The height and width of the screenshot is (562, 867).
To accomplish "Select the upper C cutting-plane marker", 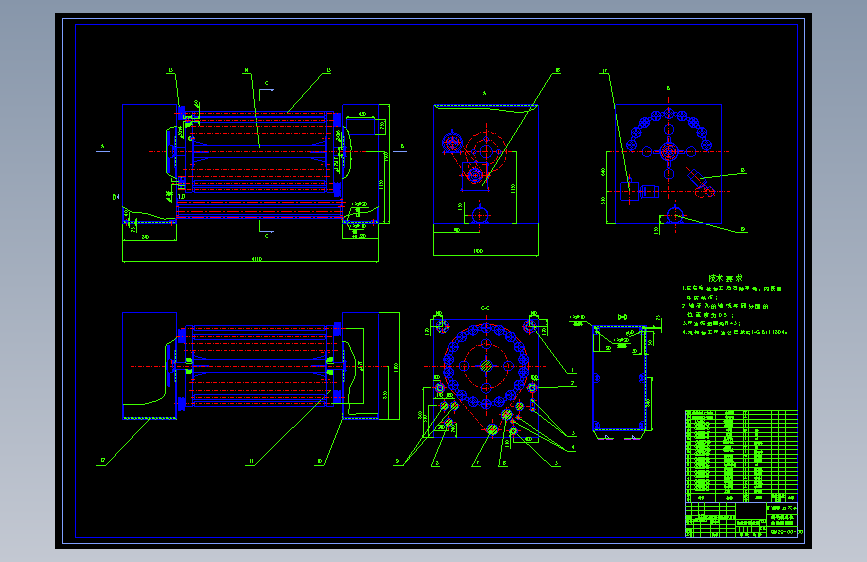I will point(266,89).
